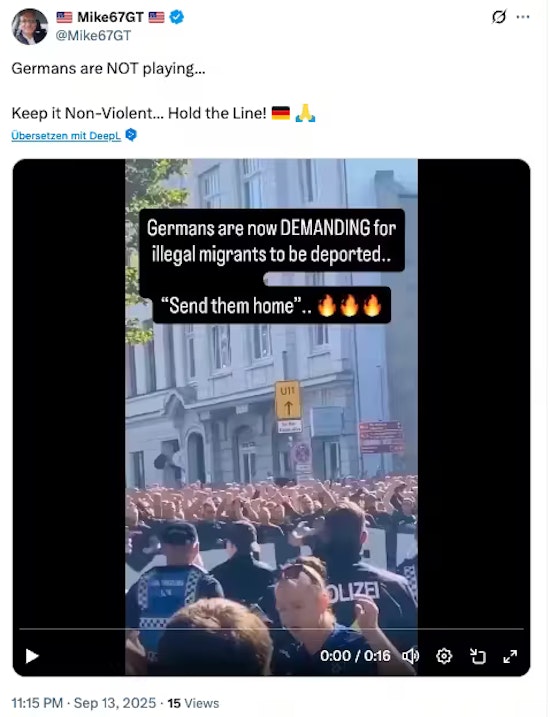This screenshot has height=717, width=550.
Task: Play the video
Action: pyautogui.click(x=32, y=656)
